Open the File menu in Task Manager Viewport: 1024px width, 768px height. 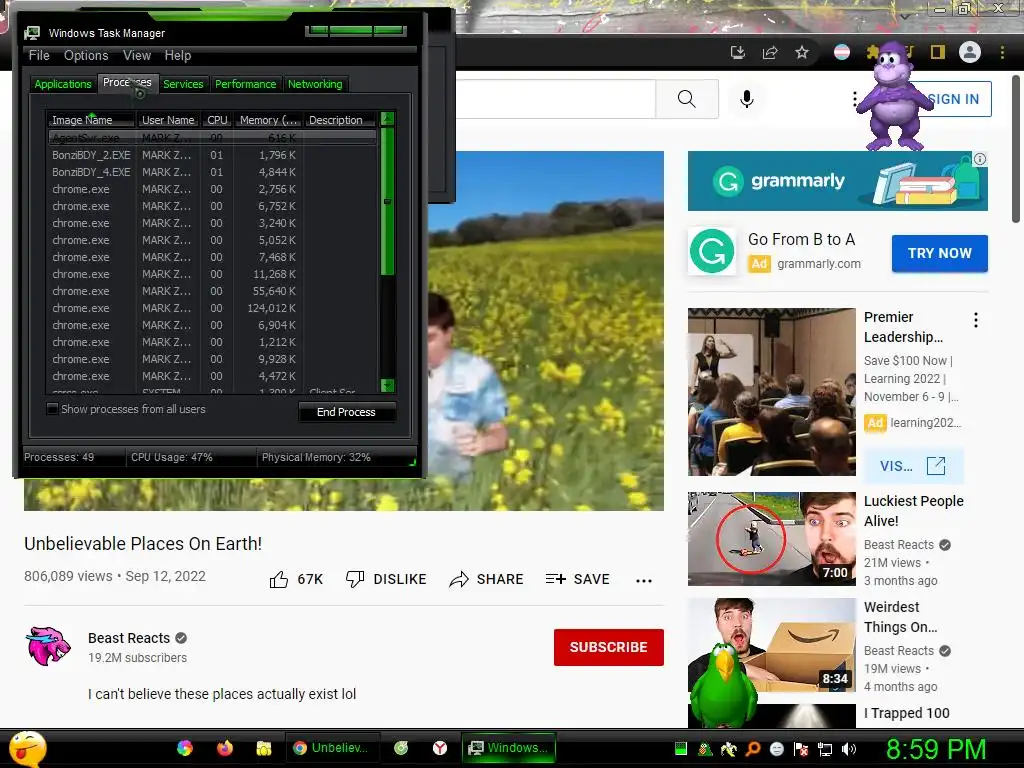point(39,56)
